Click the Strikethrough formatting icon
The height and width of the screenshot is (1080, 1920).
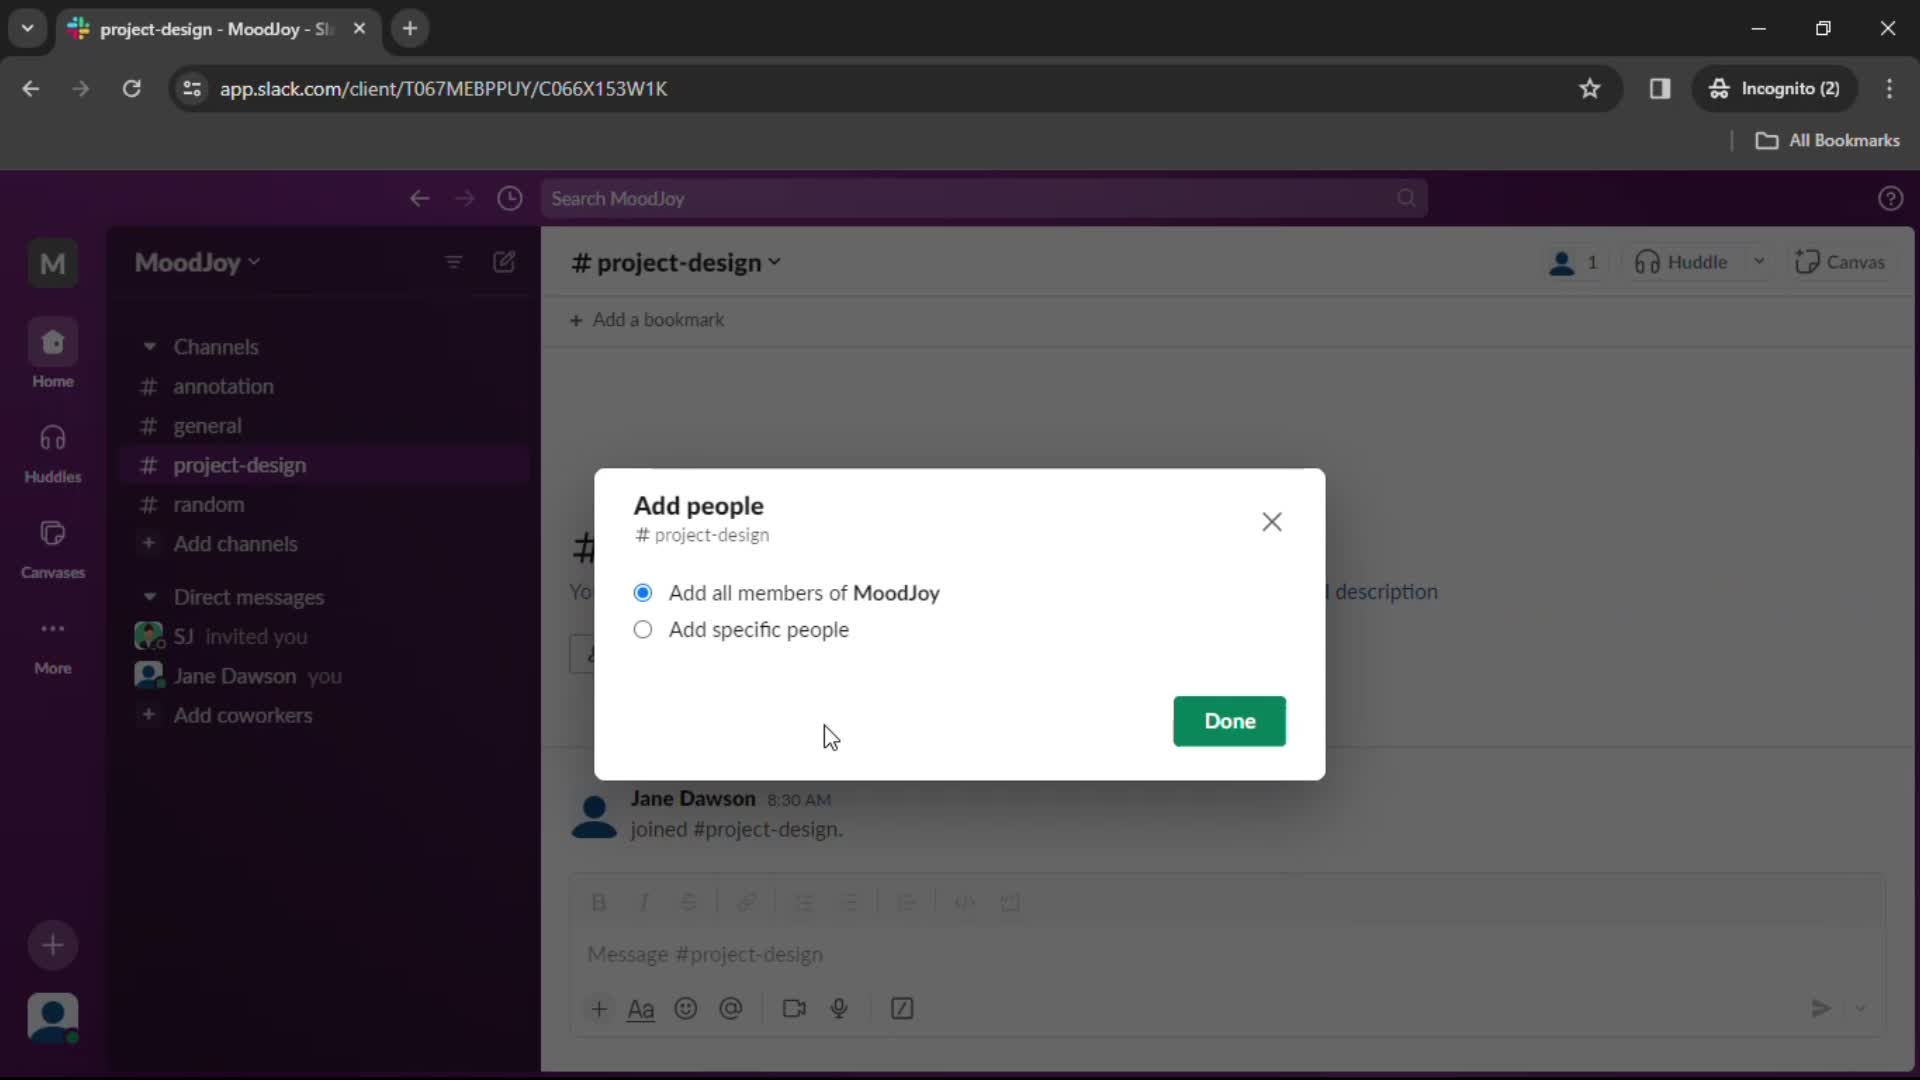pos(688,903)
